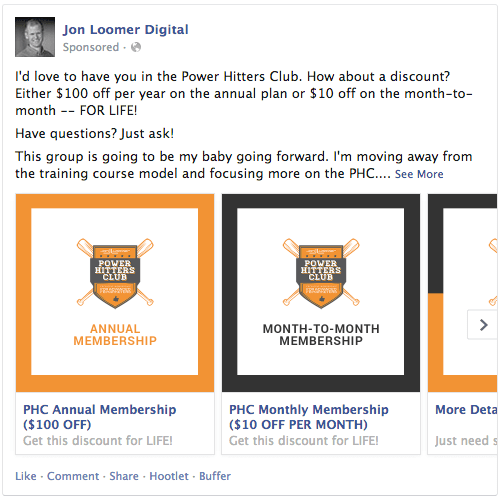Click the Hootlet action link
This screenshot has width=503, height=497.
pos(169,476)
